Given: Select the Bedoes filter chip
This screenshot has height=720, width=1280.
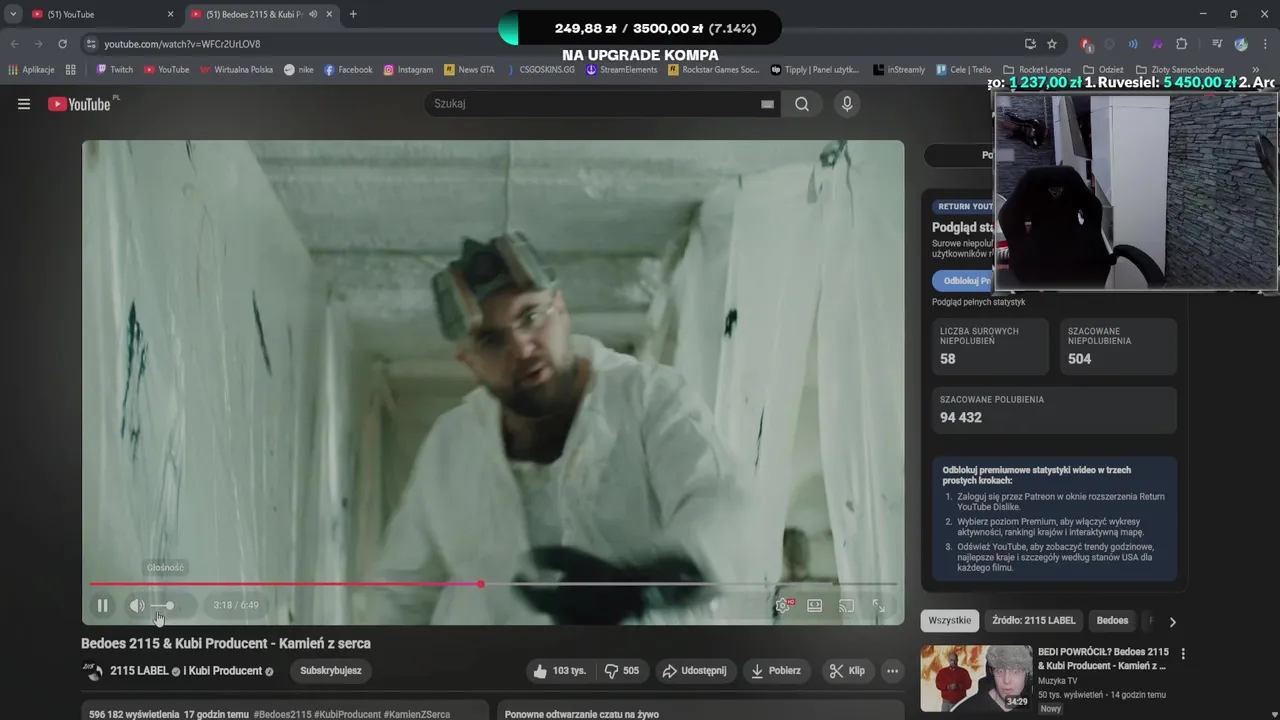Looking at the screenshot, I should click(x=1112, y=621).
